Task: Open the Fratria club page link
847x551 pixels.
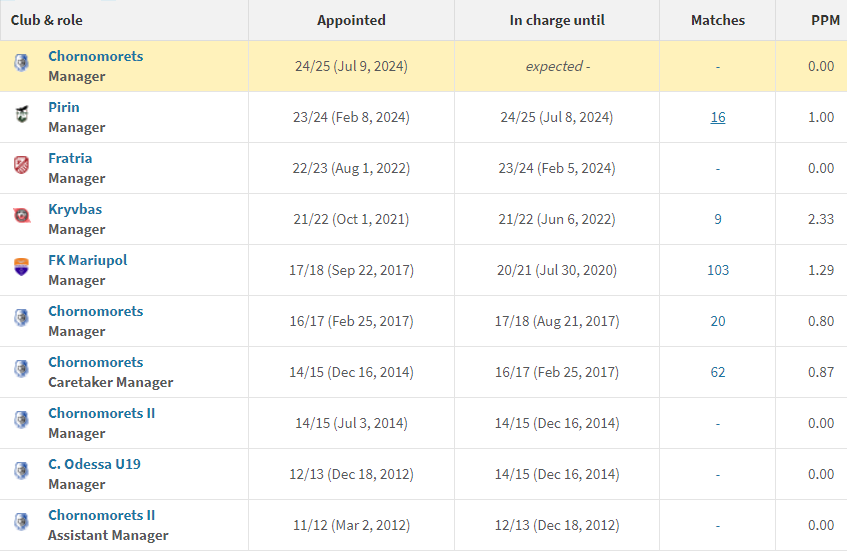Action: click(70, 158)
